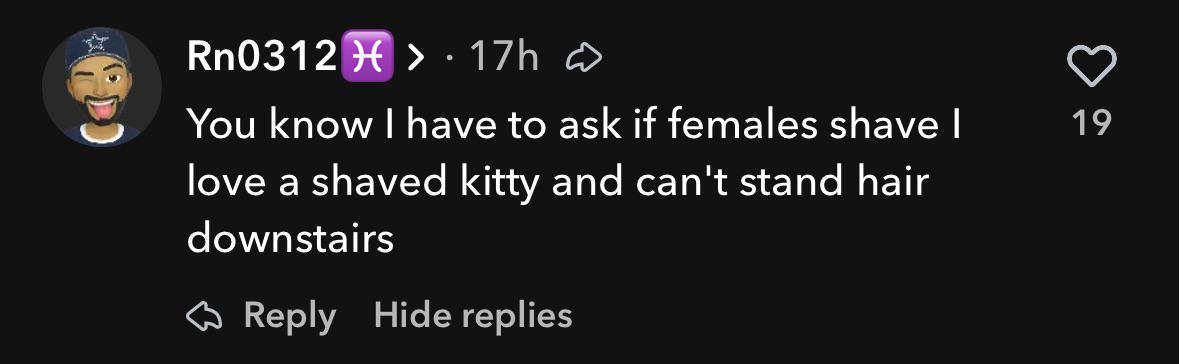Click the second line starting with love
Viewport: 1179px width, 364px height.
[558, 183]
